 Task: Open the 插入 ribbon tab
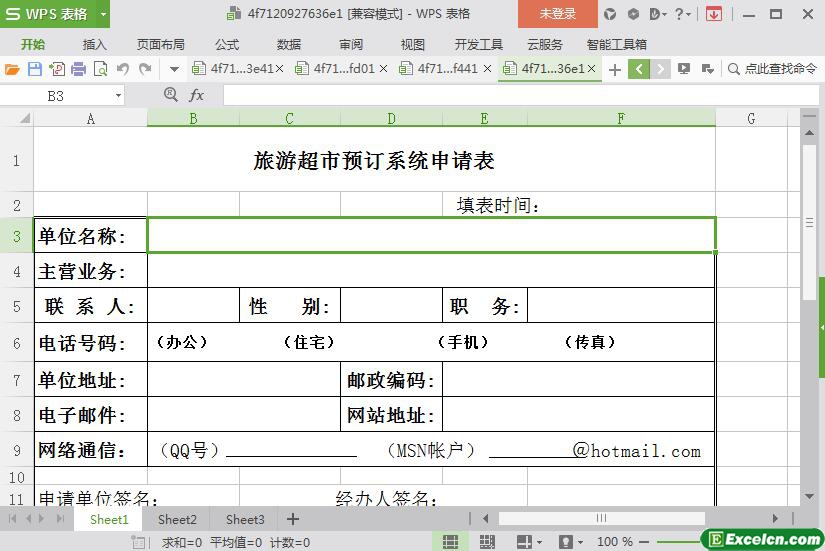(95, 45)
